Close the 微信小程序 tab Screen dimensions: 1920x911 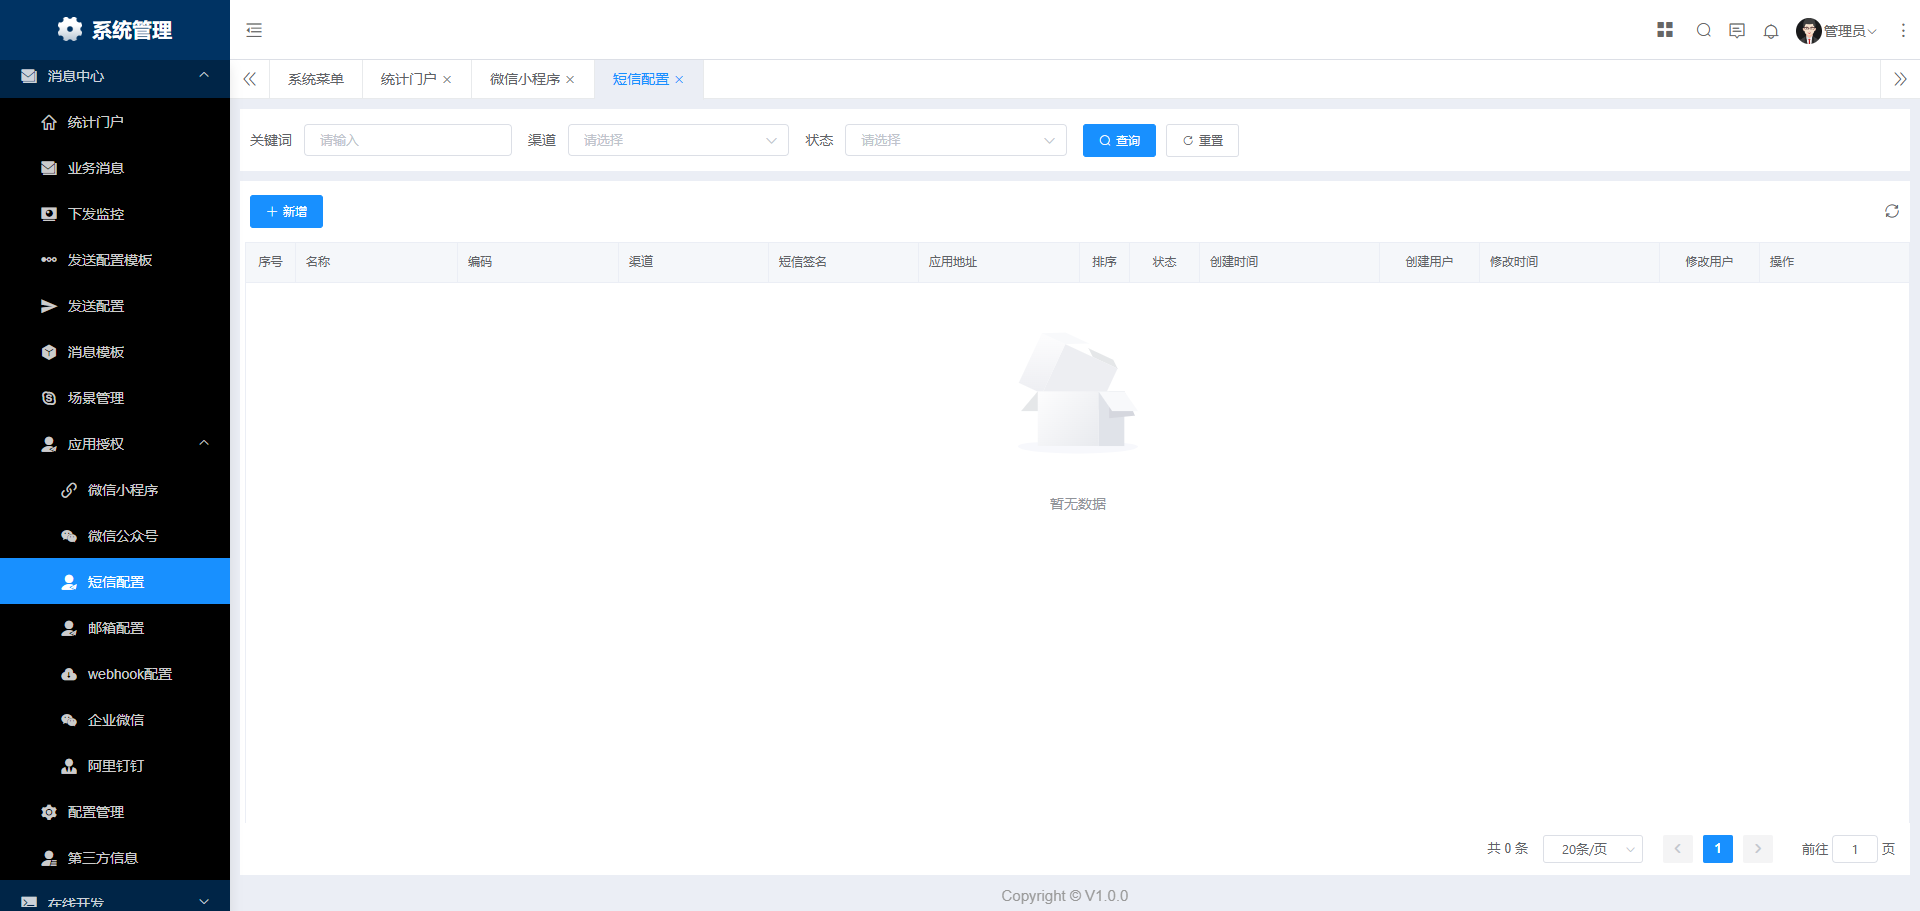570,80
